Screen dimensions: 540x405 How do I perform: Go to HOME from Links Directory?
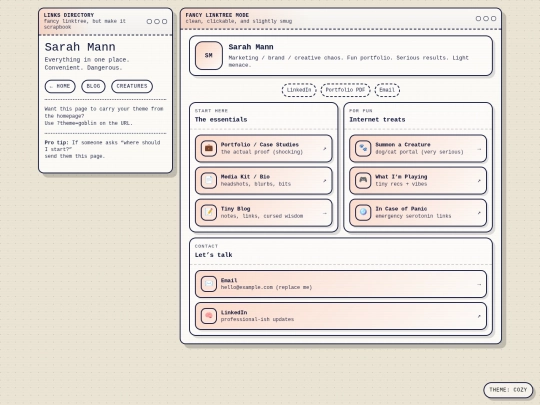click(60, 86)
